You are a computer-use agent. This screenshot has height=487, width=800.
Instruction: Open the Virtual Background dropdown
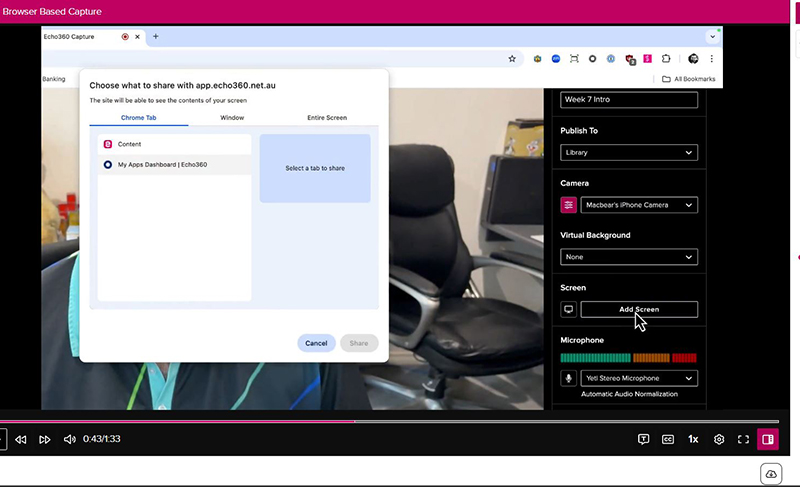[629, 257]
